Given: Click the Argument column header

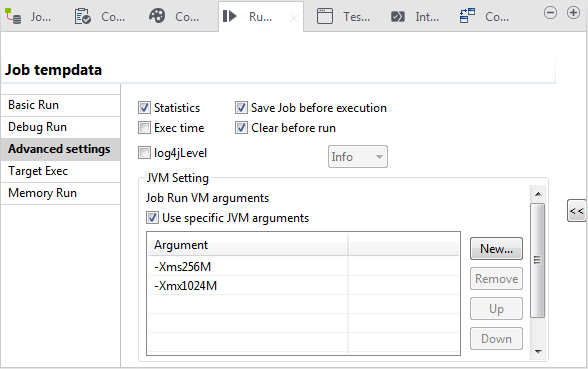Looking at the screenshot, I should tap(248, 245).
